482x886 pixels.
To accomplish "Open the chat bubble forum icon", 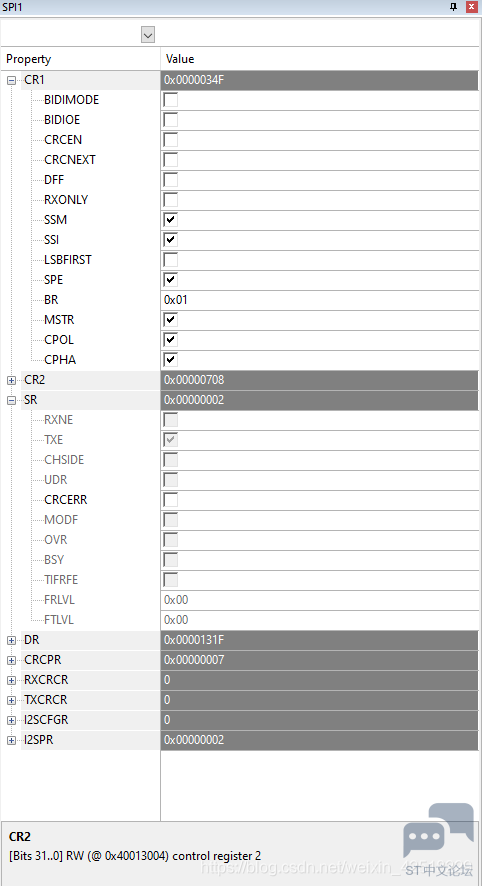I will click(x=438, y=831).
